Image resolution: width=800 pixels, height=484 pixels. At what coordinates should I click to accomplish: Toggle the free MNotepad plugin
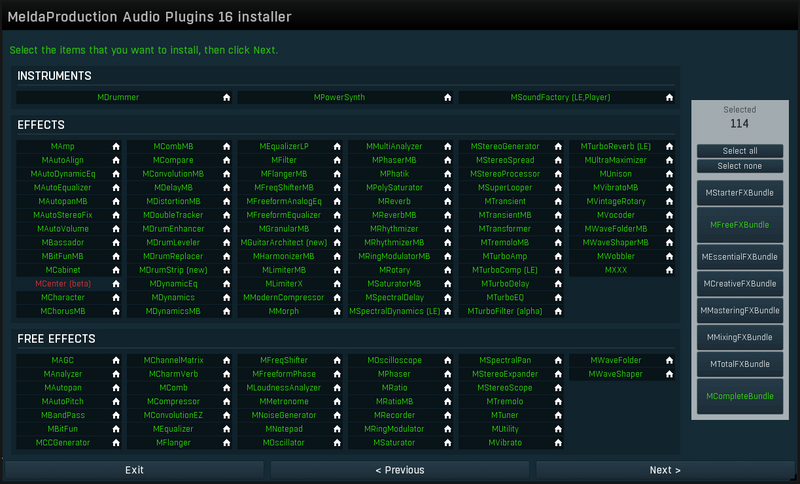point(284,429)
